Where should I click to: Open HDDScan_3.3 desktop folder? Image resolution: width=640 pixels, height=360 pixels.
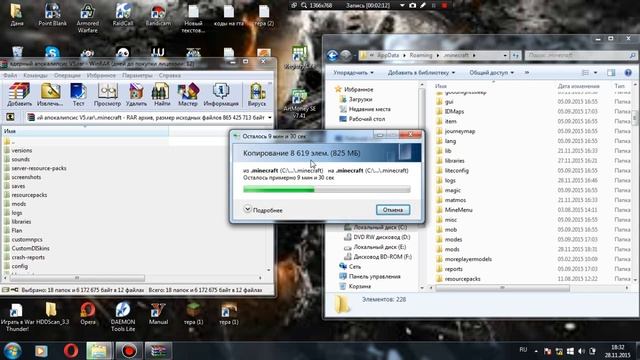click(x=52, y=313)
